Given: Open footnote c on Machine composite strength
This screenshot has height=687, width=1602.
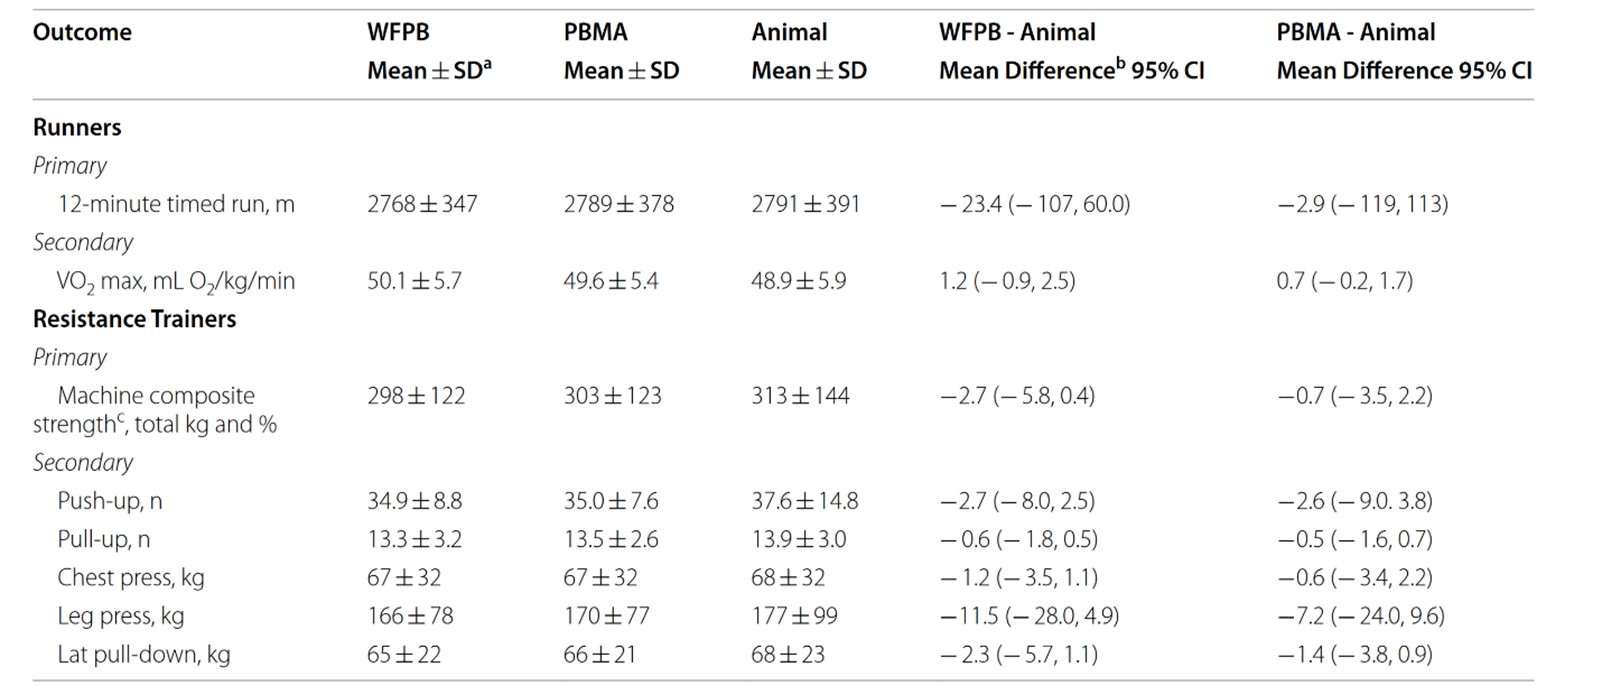Looking at the screenshot, I should (x=121, y=417).
